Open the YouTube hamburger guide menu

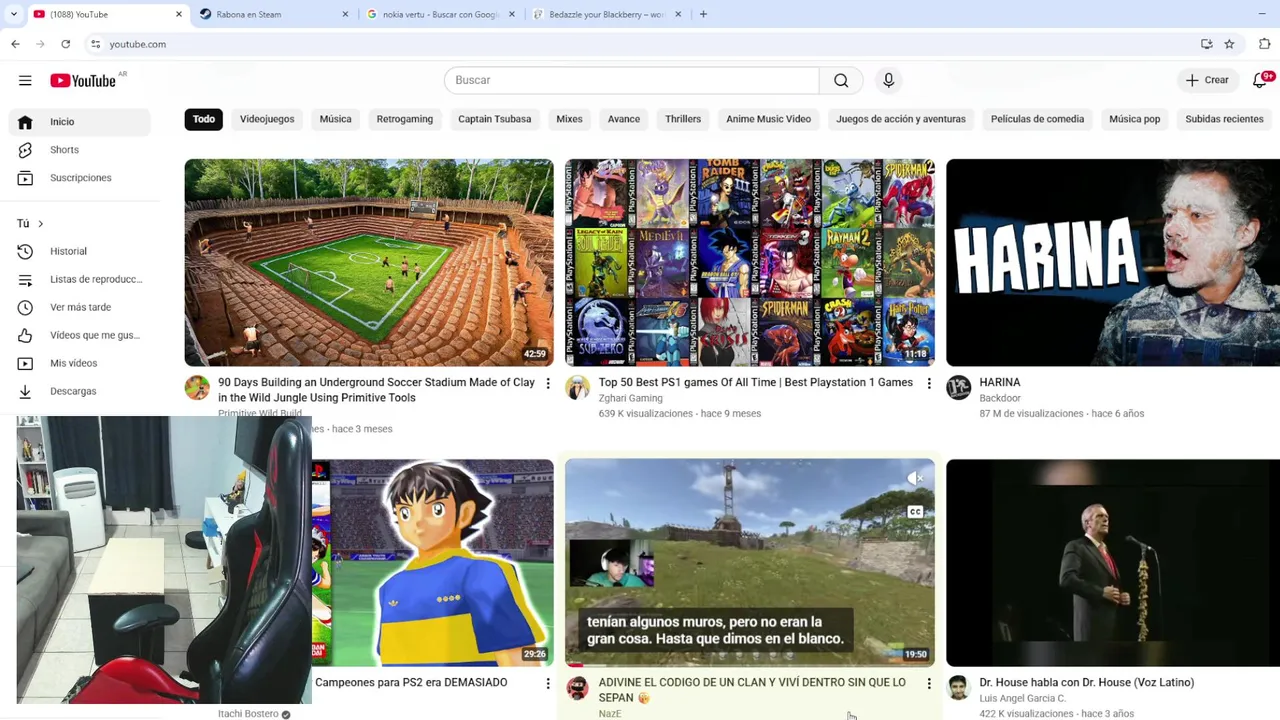pos(25,80)
